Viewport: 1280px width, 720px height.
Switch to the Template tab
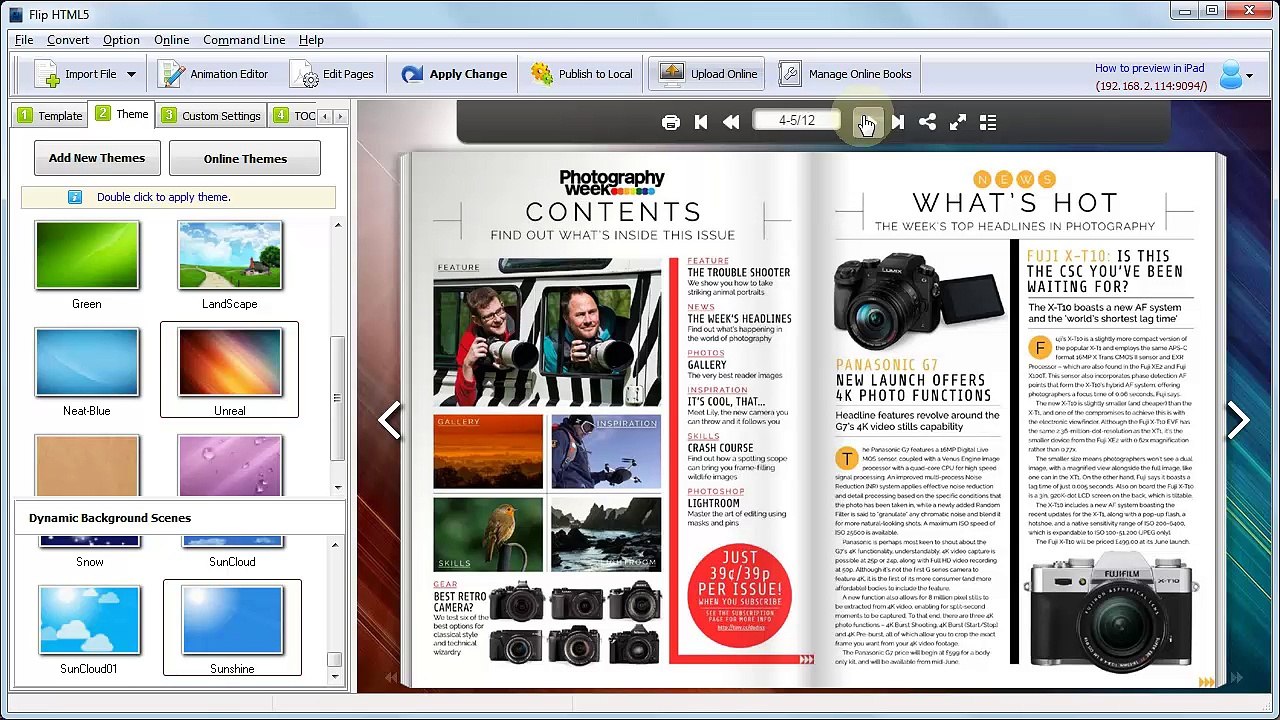coord(50,116)
